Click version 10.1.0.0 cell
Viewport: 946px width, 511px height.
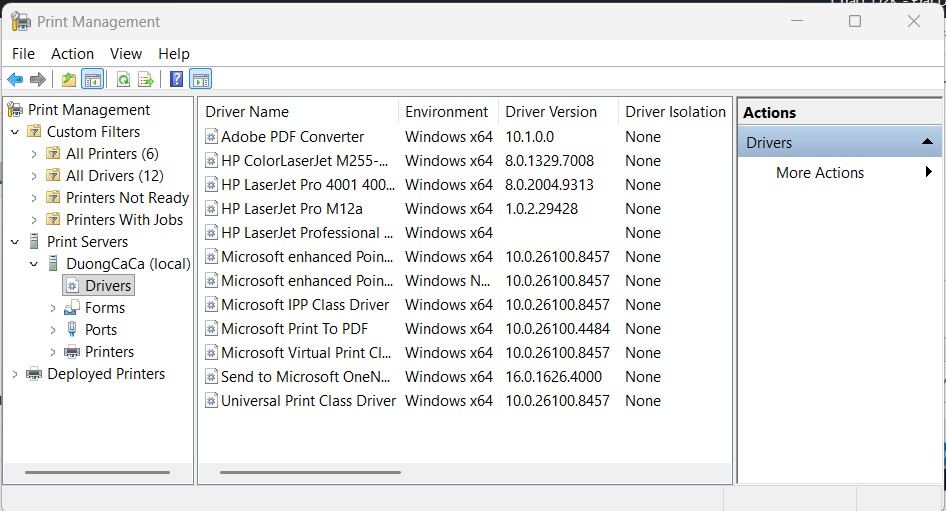(529, 137)
